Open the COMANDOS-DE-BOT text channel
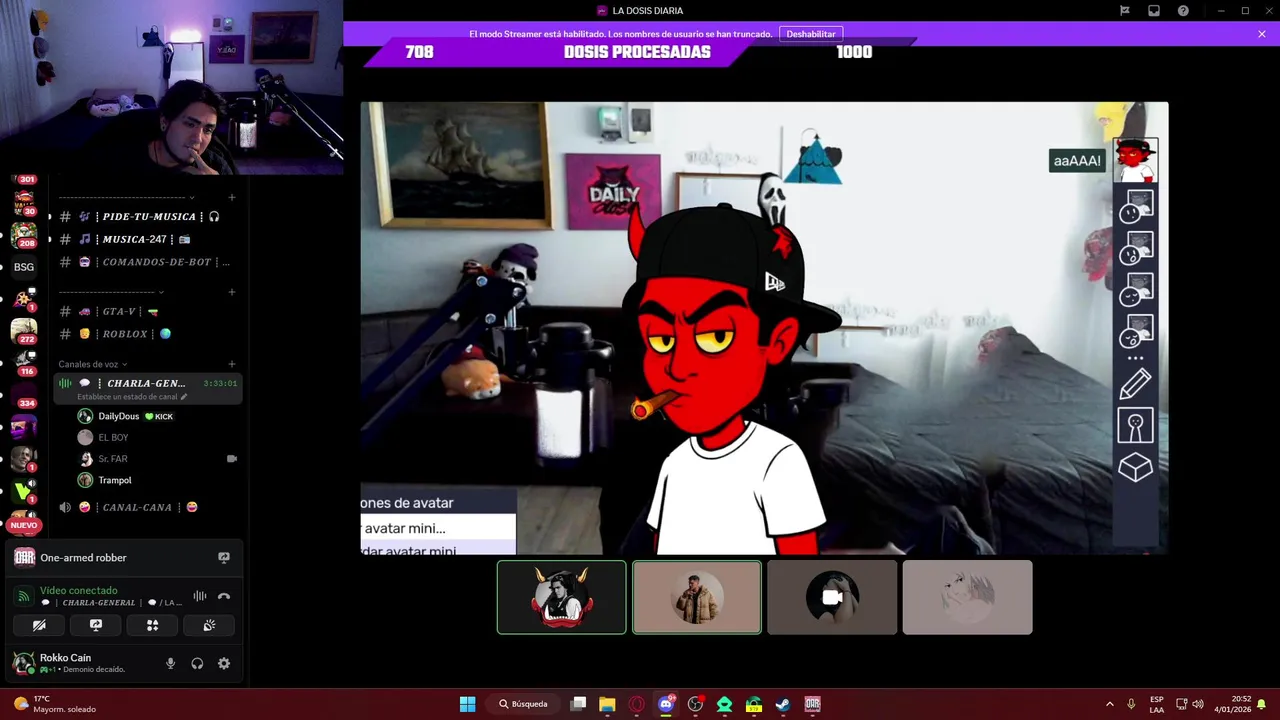The height and width of the screenshot is (720, 1280). point(146,262)
